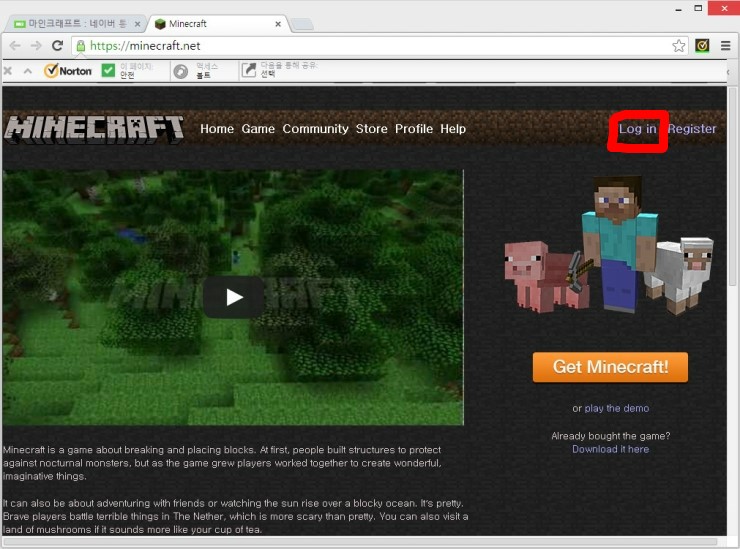Viewport: 740px width, 549px height.
Task: Click the text "Already bought the game?"
Action: click(610, 436)
